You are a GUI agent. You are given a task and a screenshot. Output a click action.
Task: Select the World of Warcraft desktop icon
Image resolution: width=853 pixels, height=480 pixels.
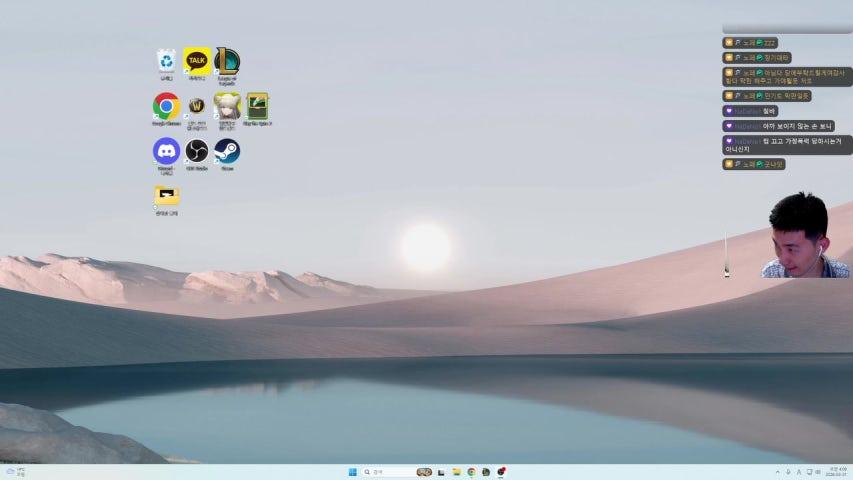click(196, 106)
